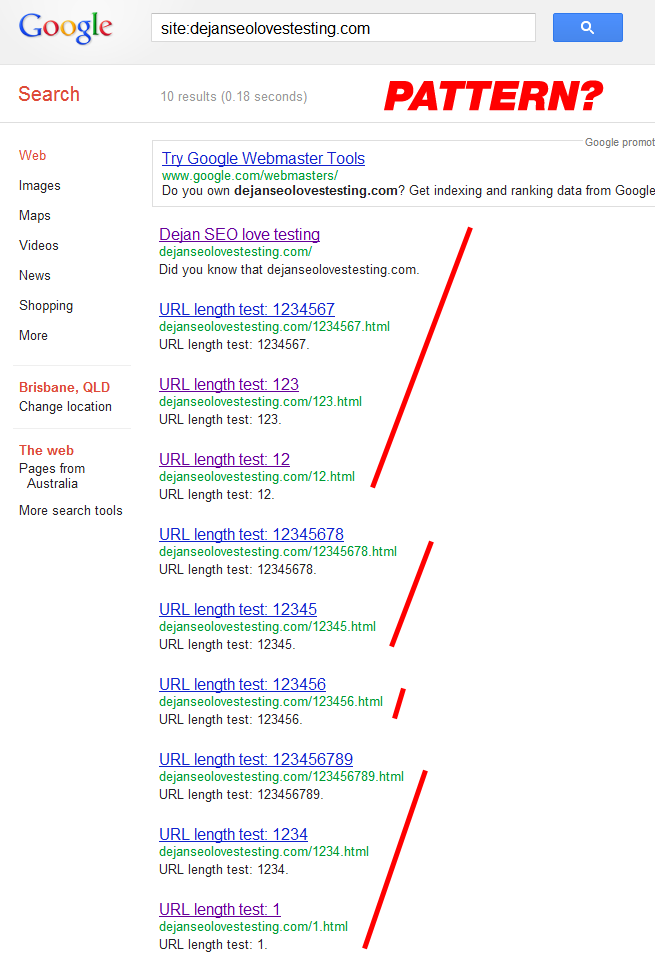655x980 pixels.
Task: Open the Dejan SEO love testing result
Action: click(239, 234)
